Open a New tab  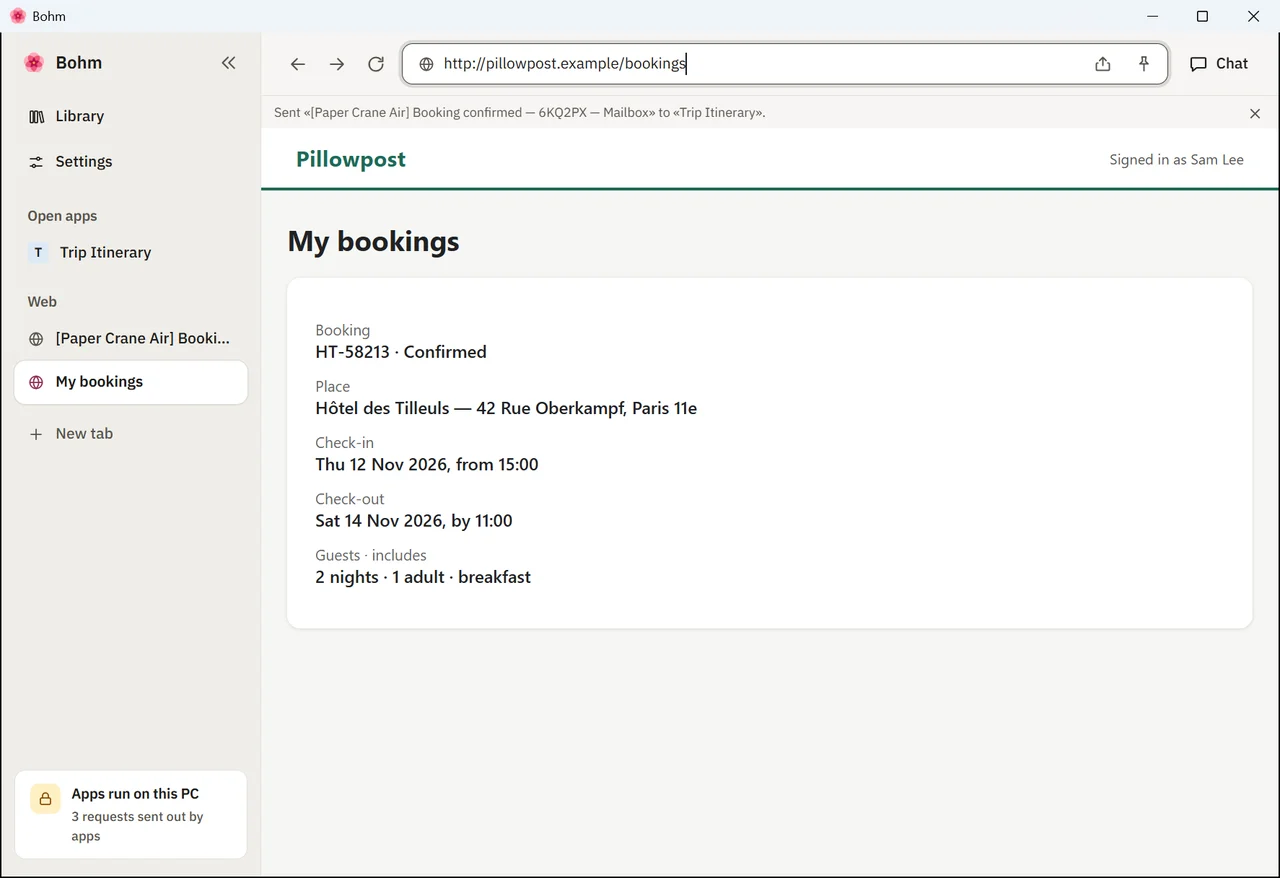(131, 433)
